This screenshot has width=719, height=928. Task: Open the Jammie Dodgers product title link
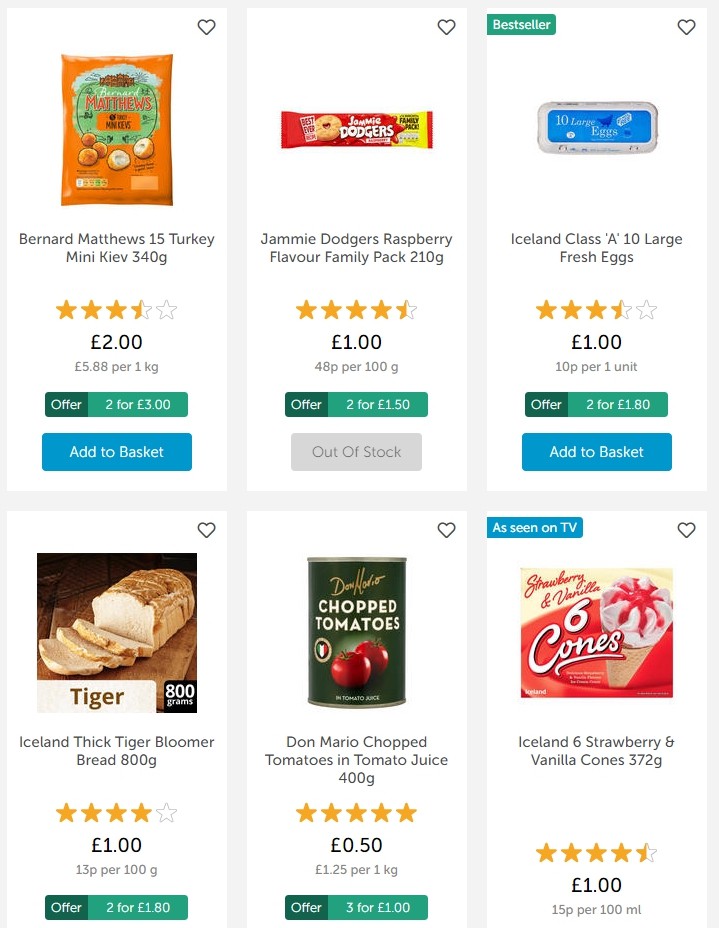pos(356,248)
